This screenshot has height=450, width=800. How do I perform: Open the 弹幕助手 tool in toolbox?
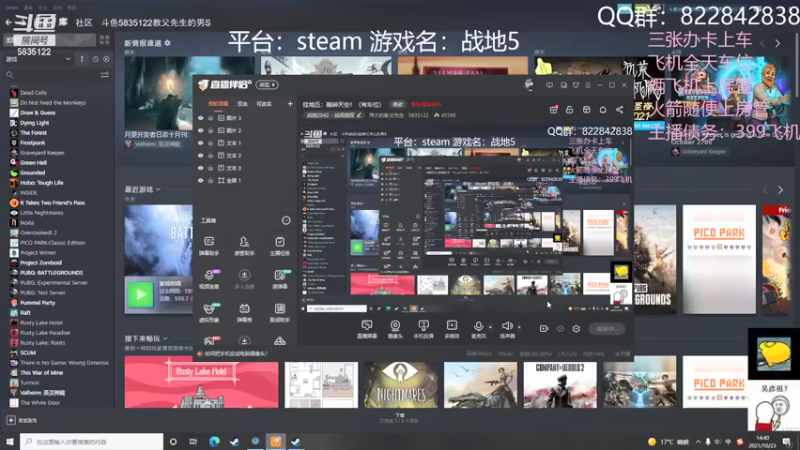tap(209, 245)
